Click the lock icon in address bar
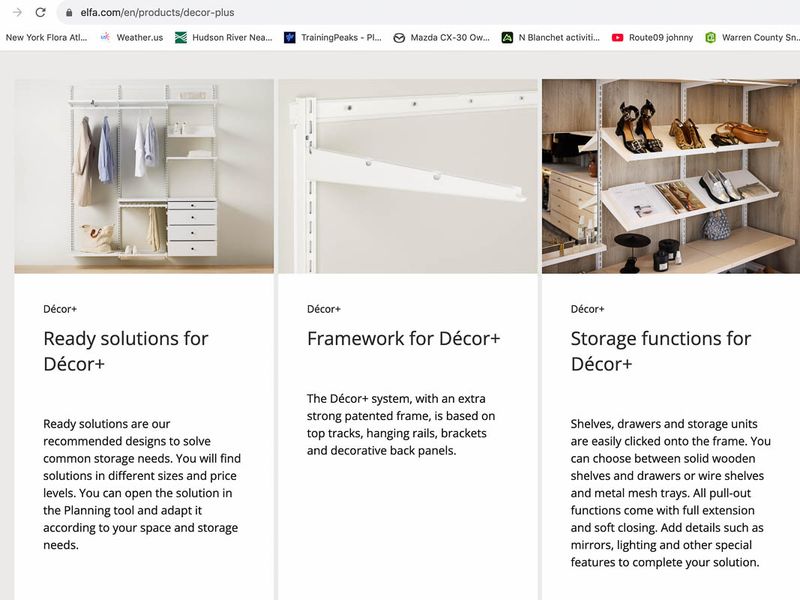 69,12
